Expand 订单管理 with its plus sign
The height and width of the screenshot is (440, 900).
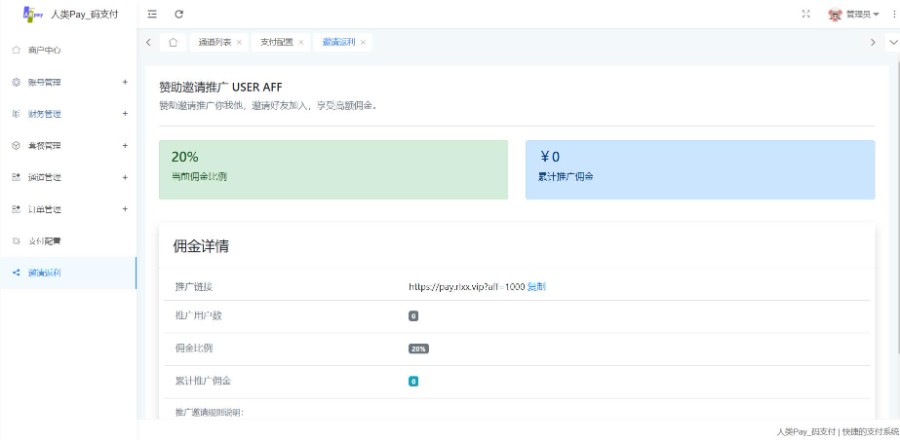point(125,209)
